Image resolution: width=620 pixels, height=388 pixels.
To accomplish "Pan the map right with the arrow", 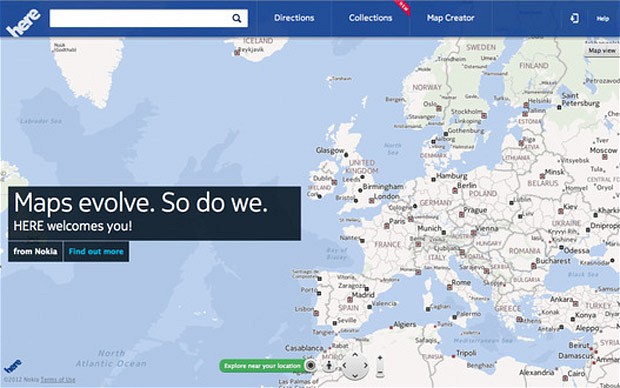I will 366,365.
